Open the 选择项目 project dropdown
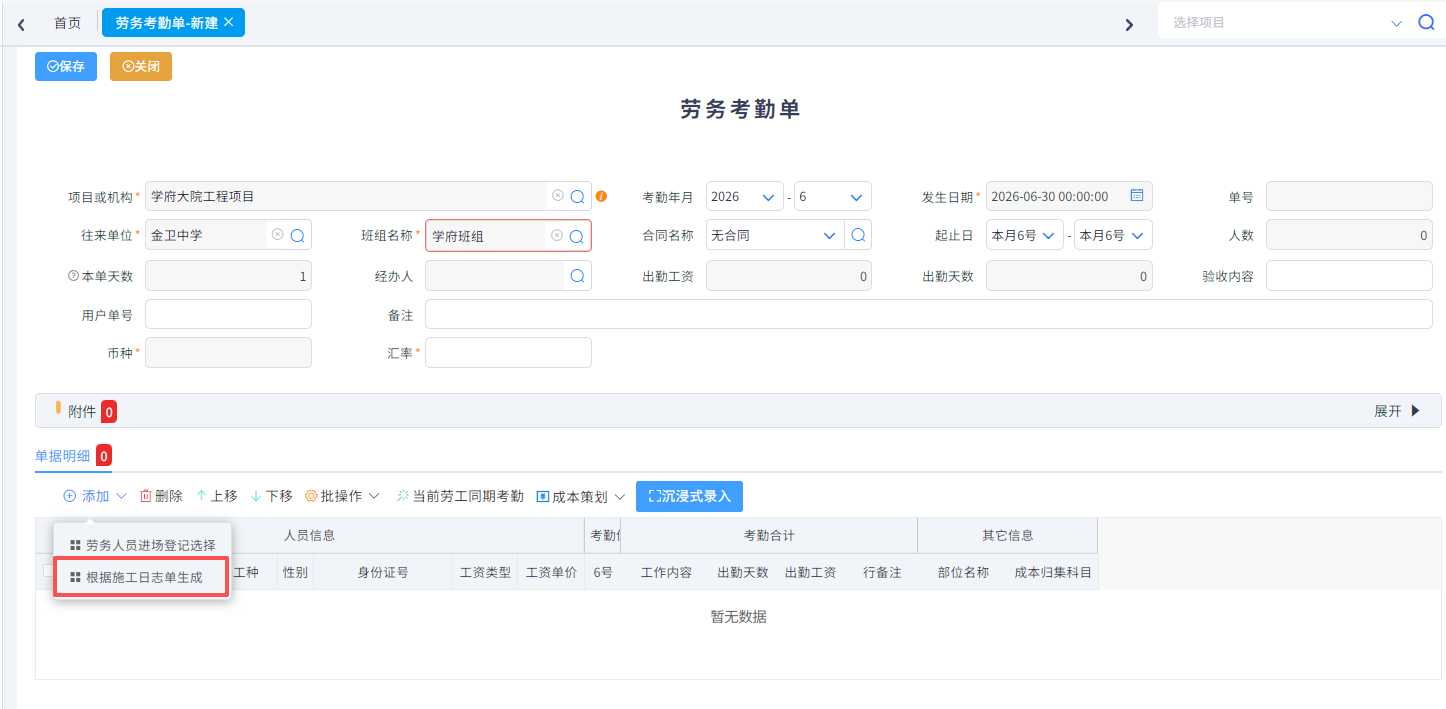1446x709 pixels. (x=1397, y=23)
